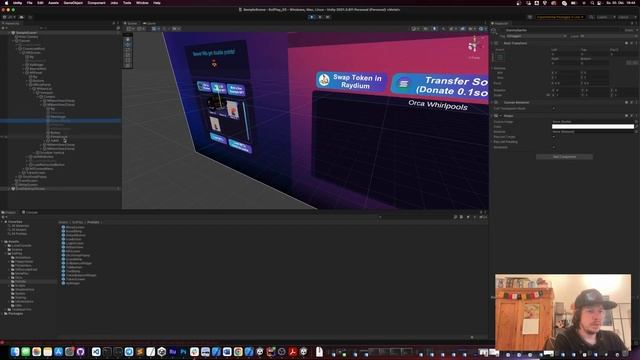Select the SampleScene root in the Hierarchy

tap(27, 33)
